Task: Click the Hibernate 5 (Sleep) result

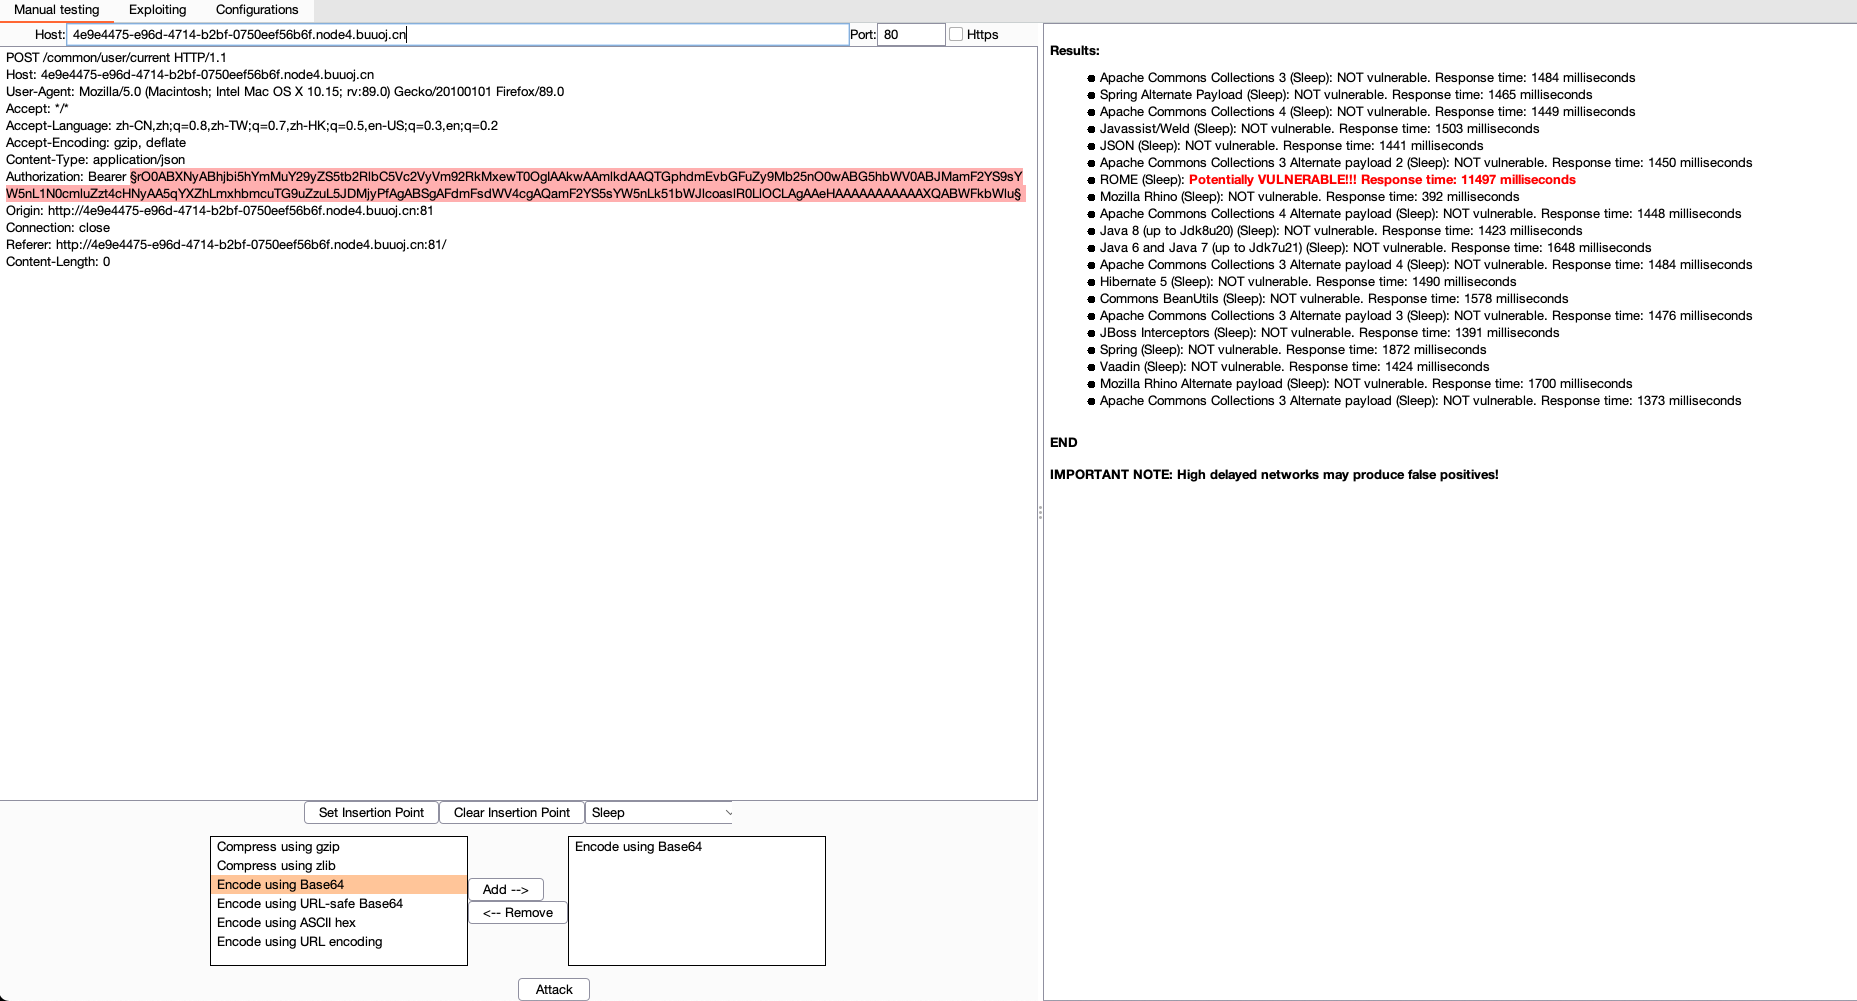Action: coord(1308,282)
